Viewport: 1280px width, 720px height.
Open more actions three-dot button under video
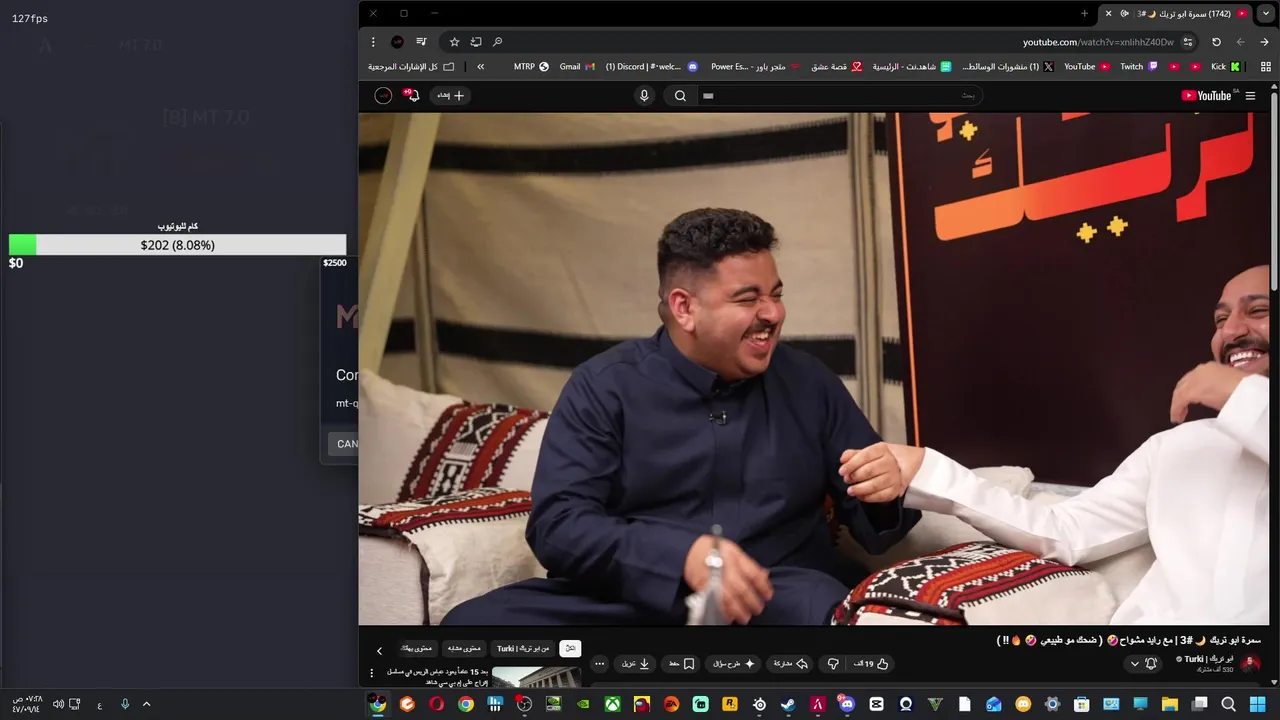(x=600, y=664)
